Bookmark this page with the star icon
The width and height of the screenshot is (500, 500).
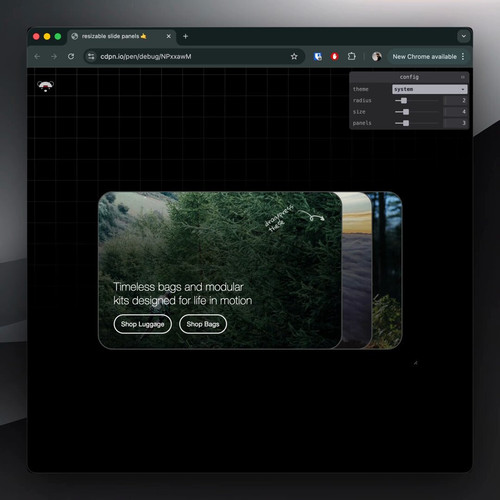(x=294, y=56)
